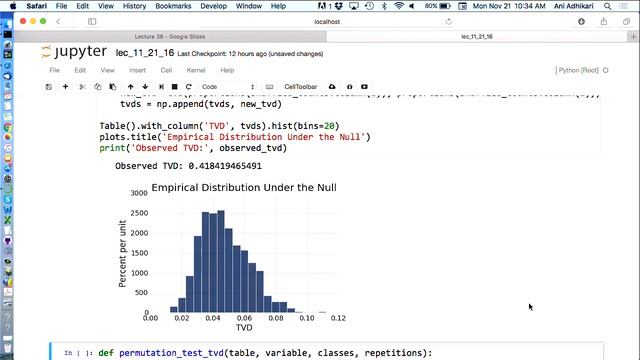Screen dimensions: 640x360
Task: Open the Cell menu
Action: coord(166,70)
